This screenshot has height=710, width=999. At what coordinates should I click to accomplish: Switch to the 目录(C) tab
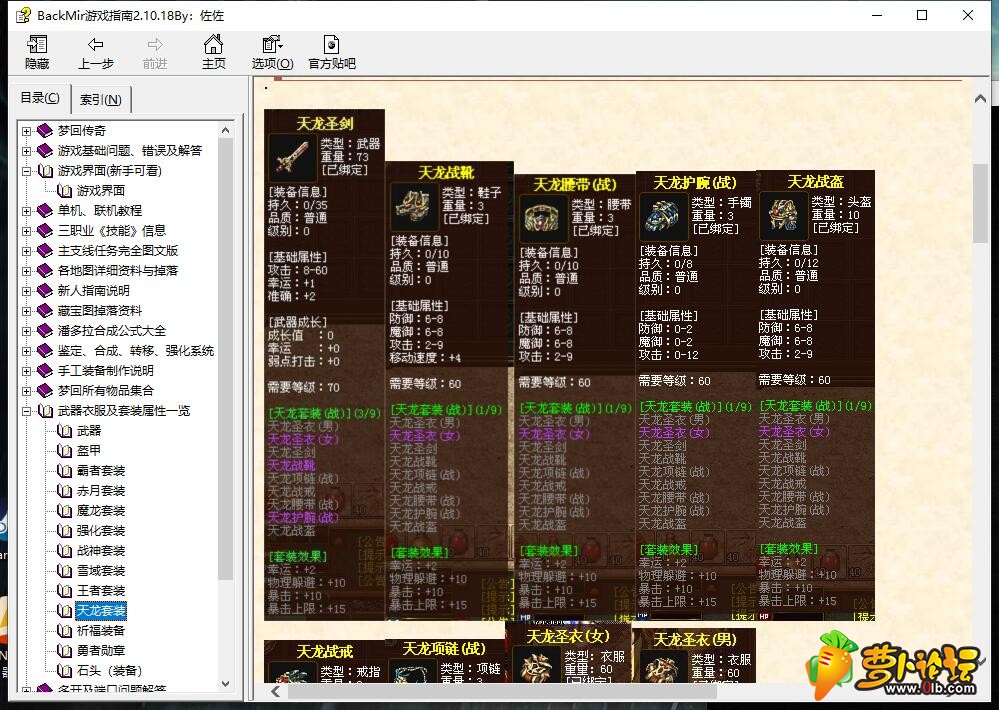tap(40, 98)
